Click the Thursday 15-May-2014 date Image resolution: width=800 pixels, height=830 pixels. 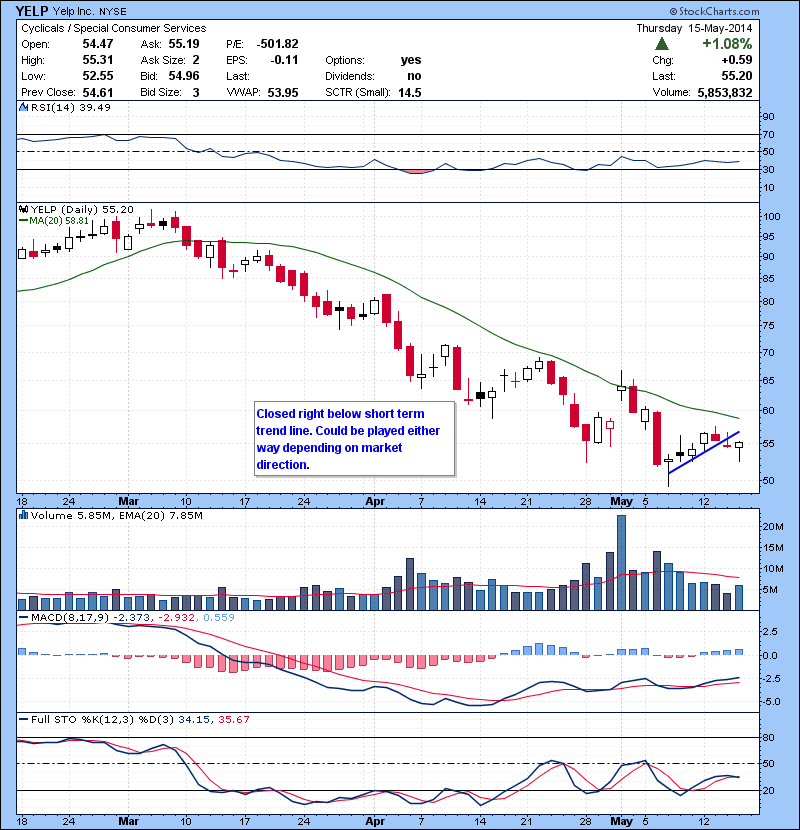click(x=694, y=28)
